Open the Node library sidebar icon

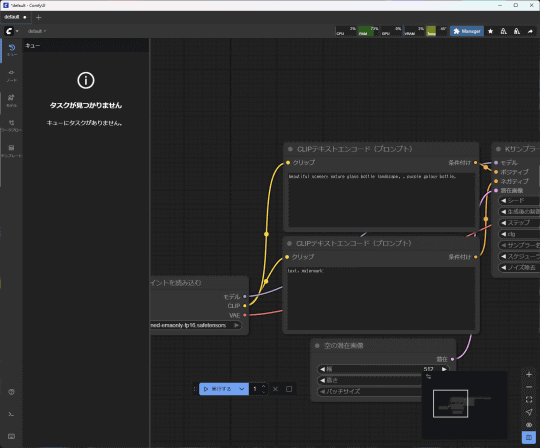[11, 75]
